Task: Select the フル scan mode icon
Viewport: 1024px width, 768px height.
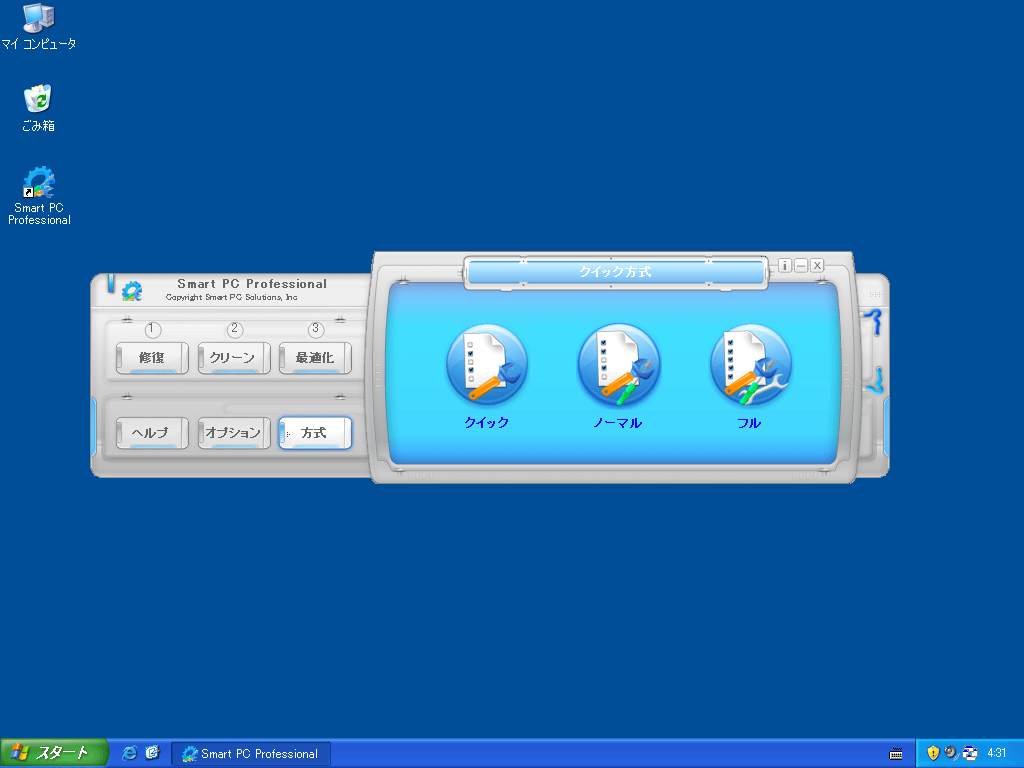Action: click(750, 365)
